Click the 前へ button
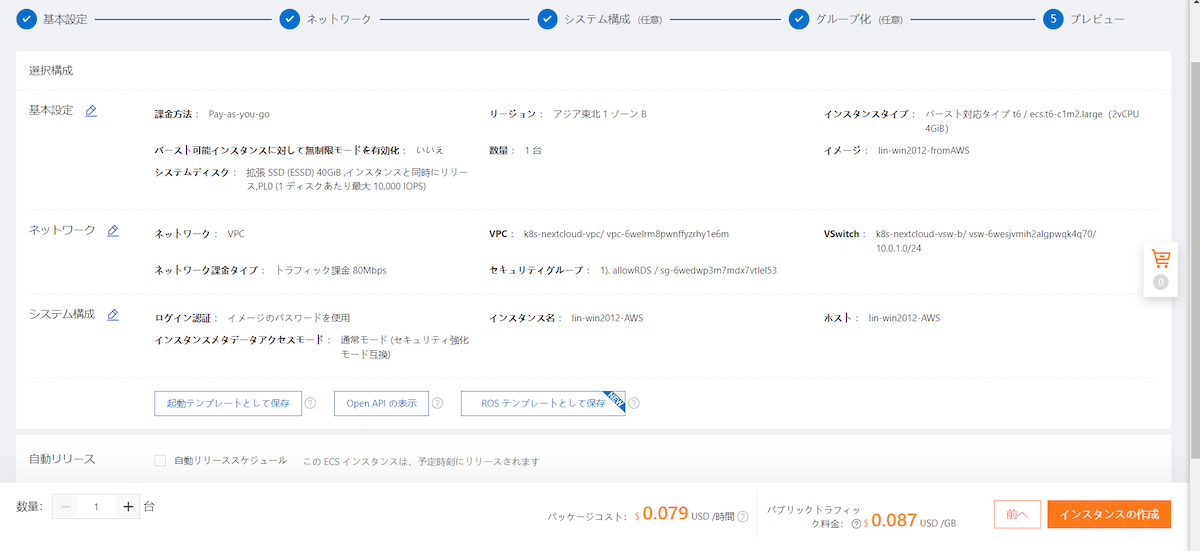The height and width of the screenshot is (551, 1200). pos(1017,514)
